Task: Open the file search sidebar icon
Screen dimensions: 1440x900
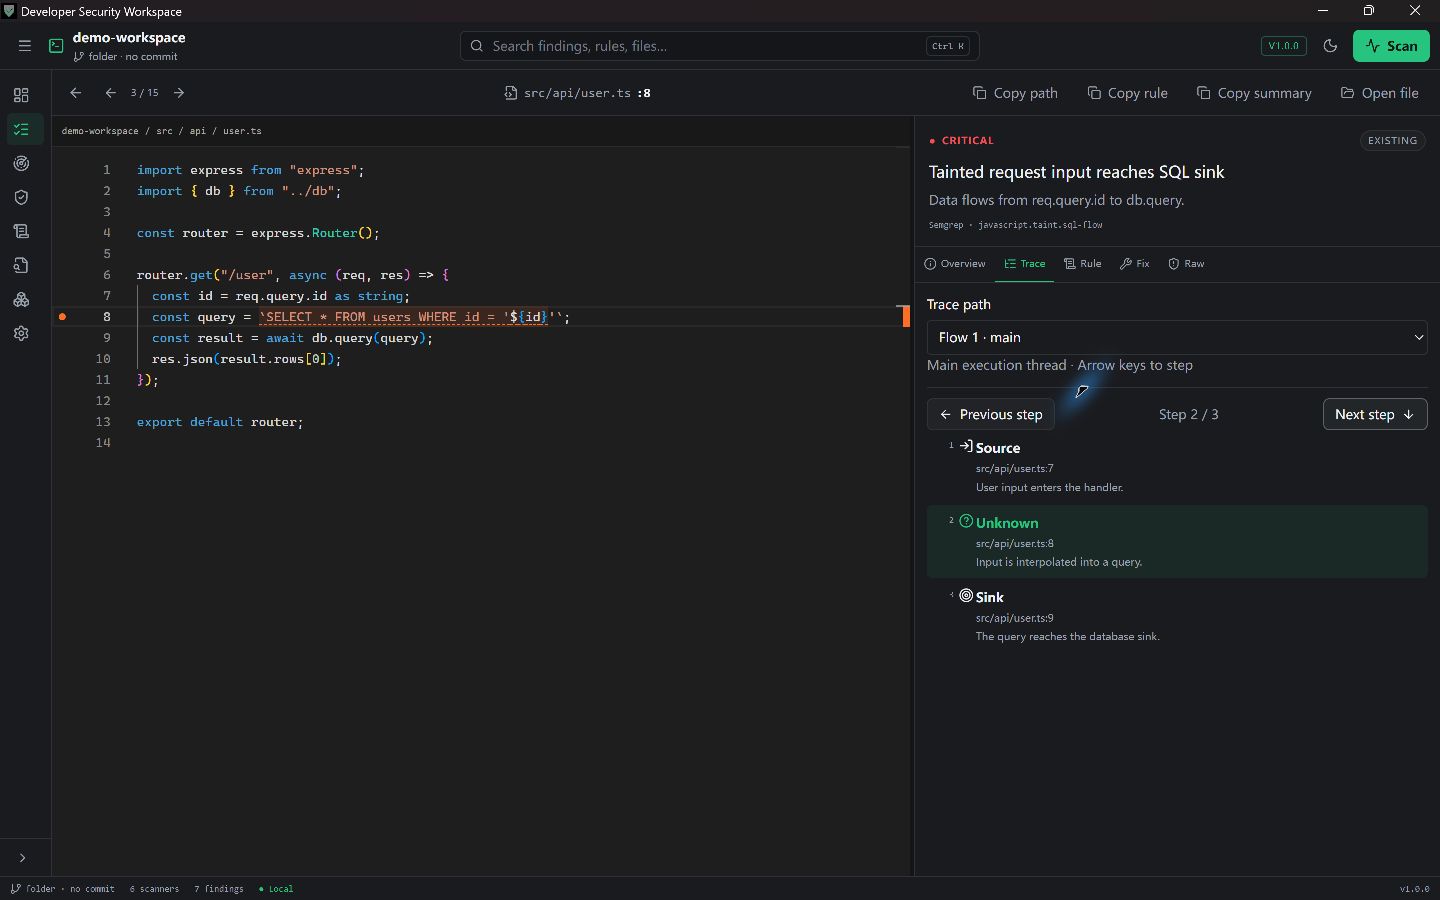Action: [21, 265]
